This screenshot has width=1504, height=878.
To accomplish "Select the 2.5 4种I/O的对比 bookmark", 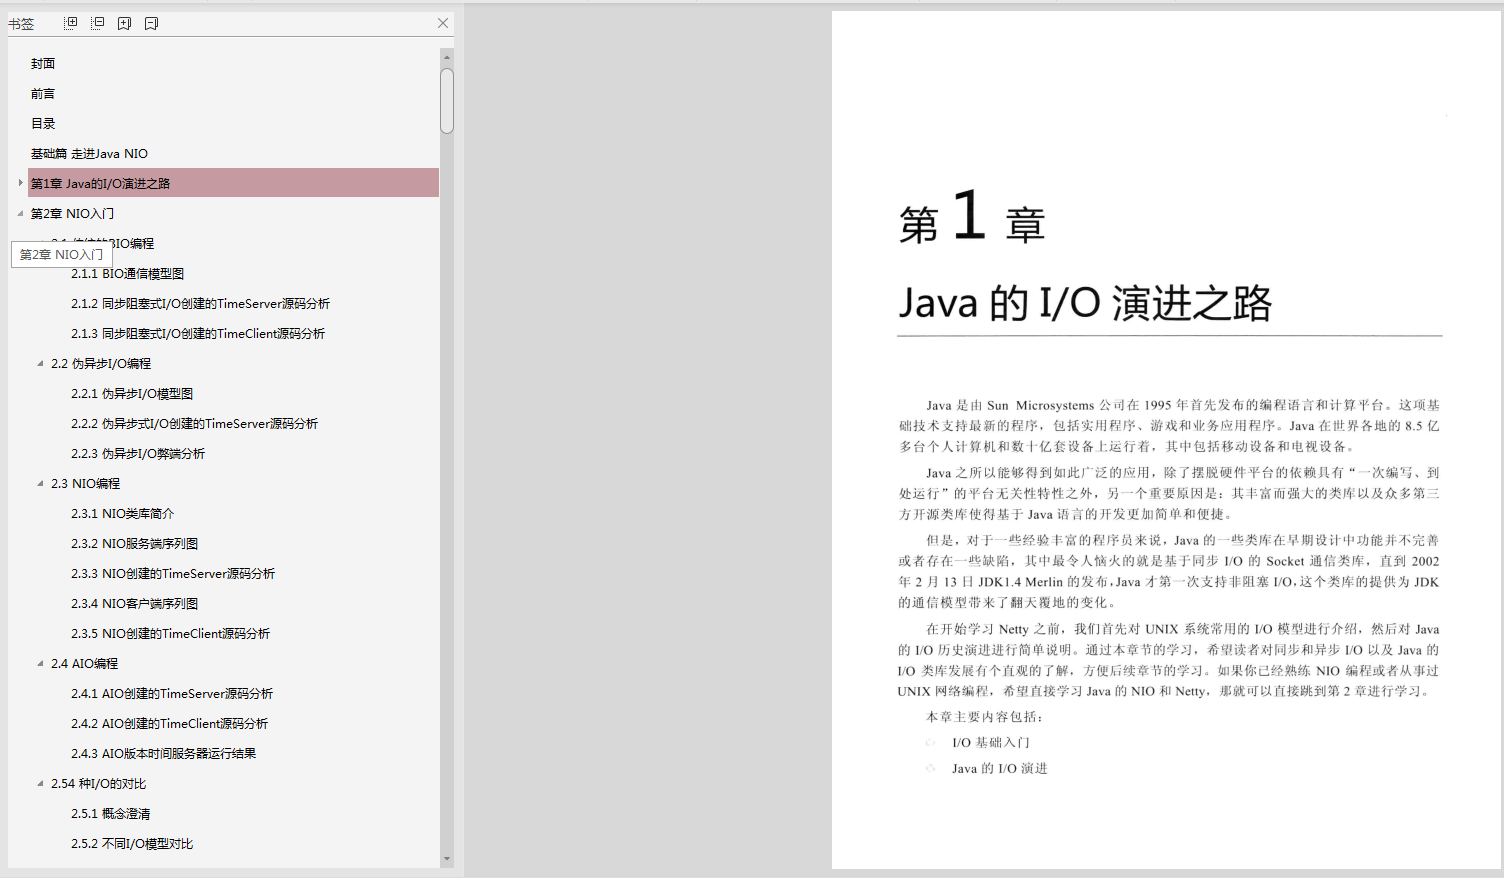I will [98, 783].
